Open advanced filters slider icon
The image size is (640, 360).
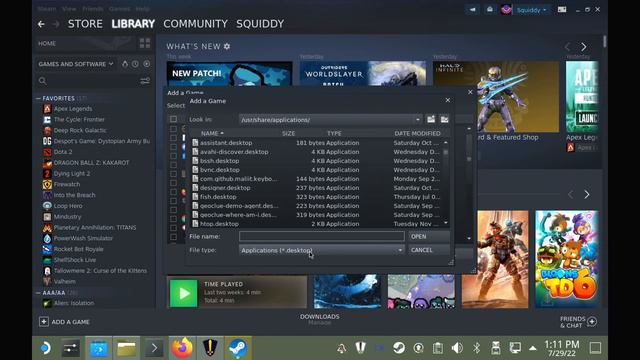145,81
